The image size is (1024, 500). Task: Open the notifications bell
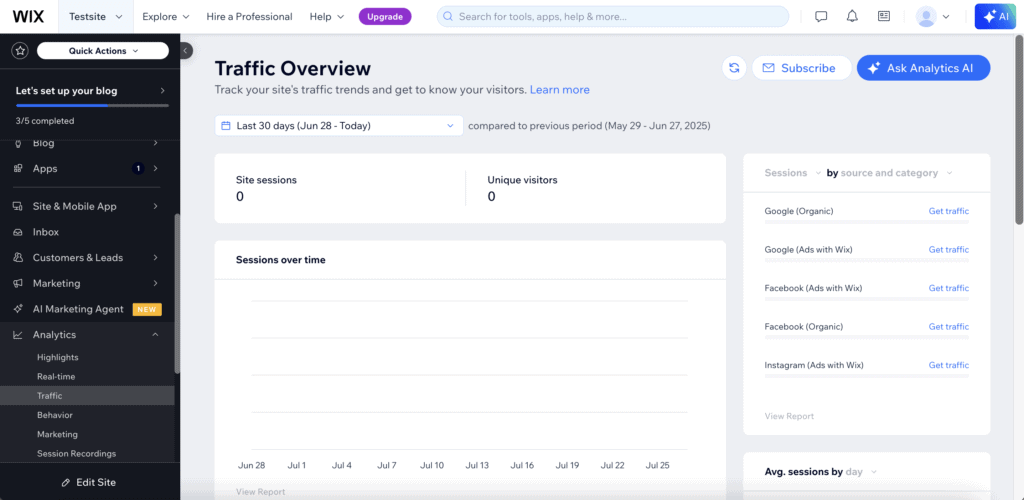(852, 16)
